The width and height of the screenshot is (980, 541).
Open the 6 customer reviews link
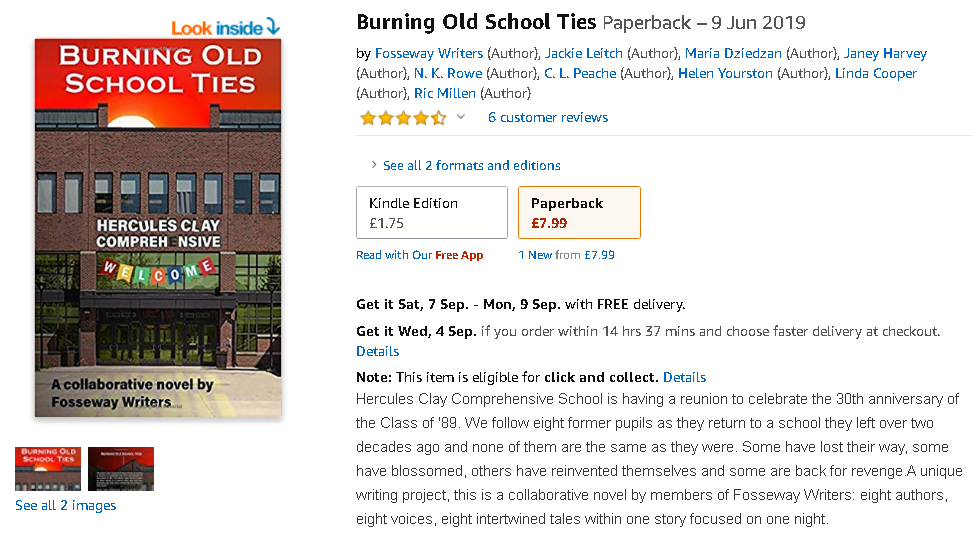548,117
